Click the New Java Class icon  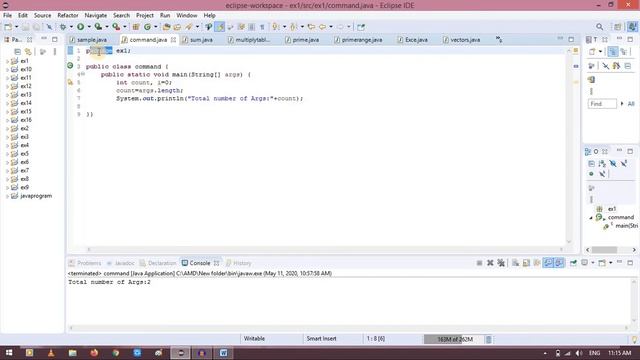click(147, 27)
